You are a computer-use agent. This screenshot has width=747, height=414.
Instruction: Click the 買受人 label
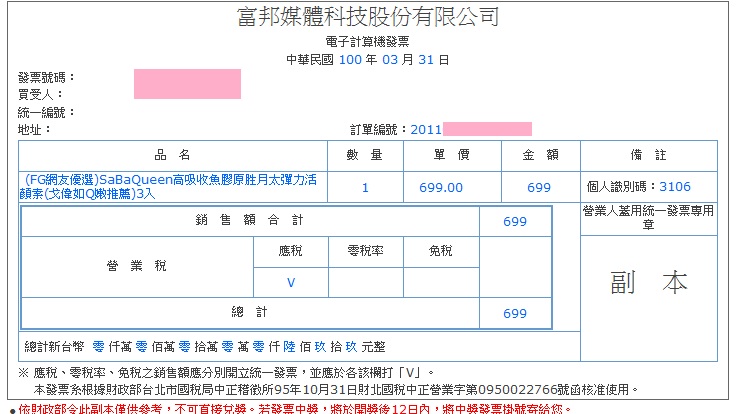[x=40, y=94]
